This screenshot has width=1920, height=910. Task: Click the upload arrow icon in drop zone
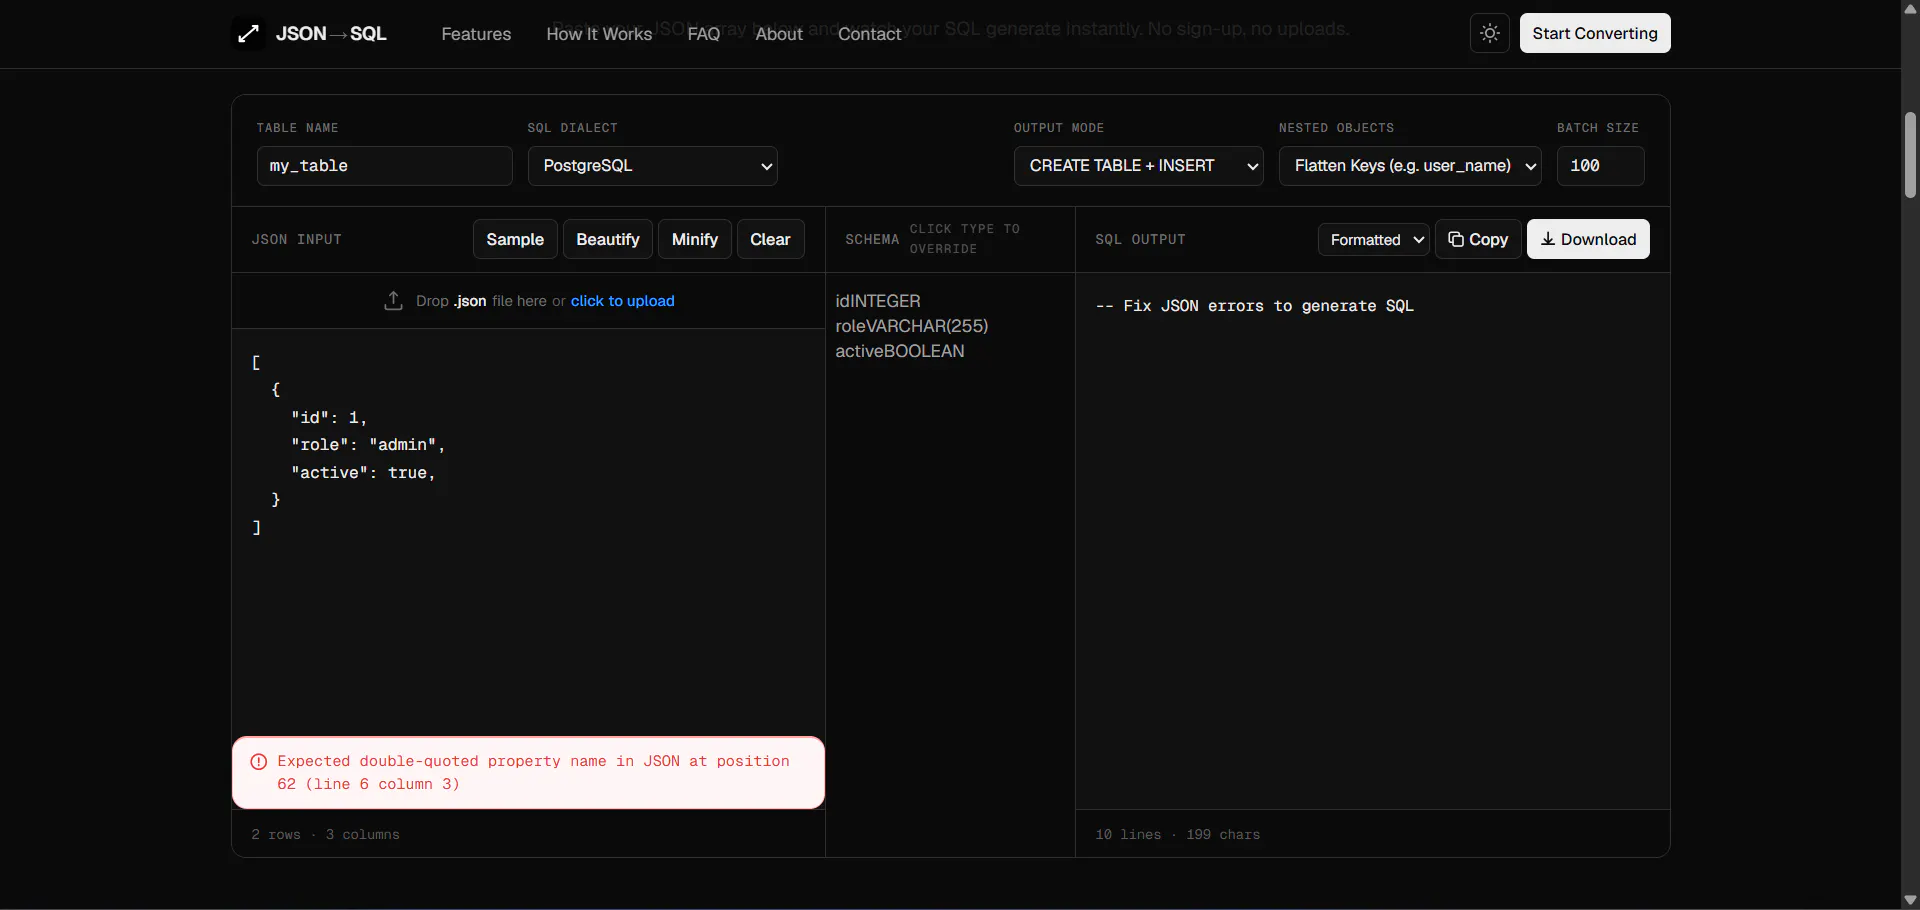click(394, 301)
